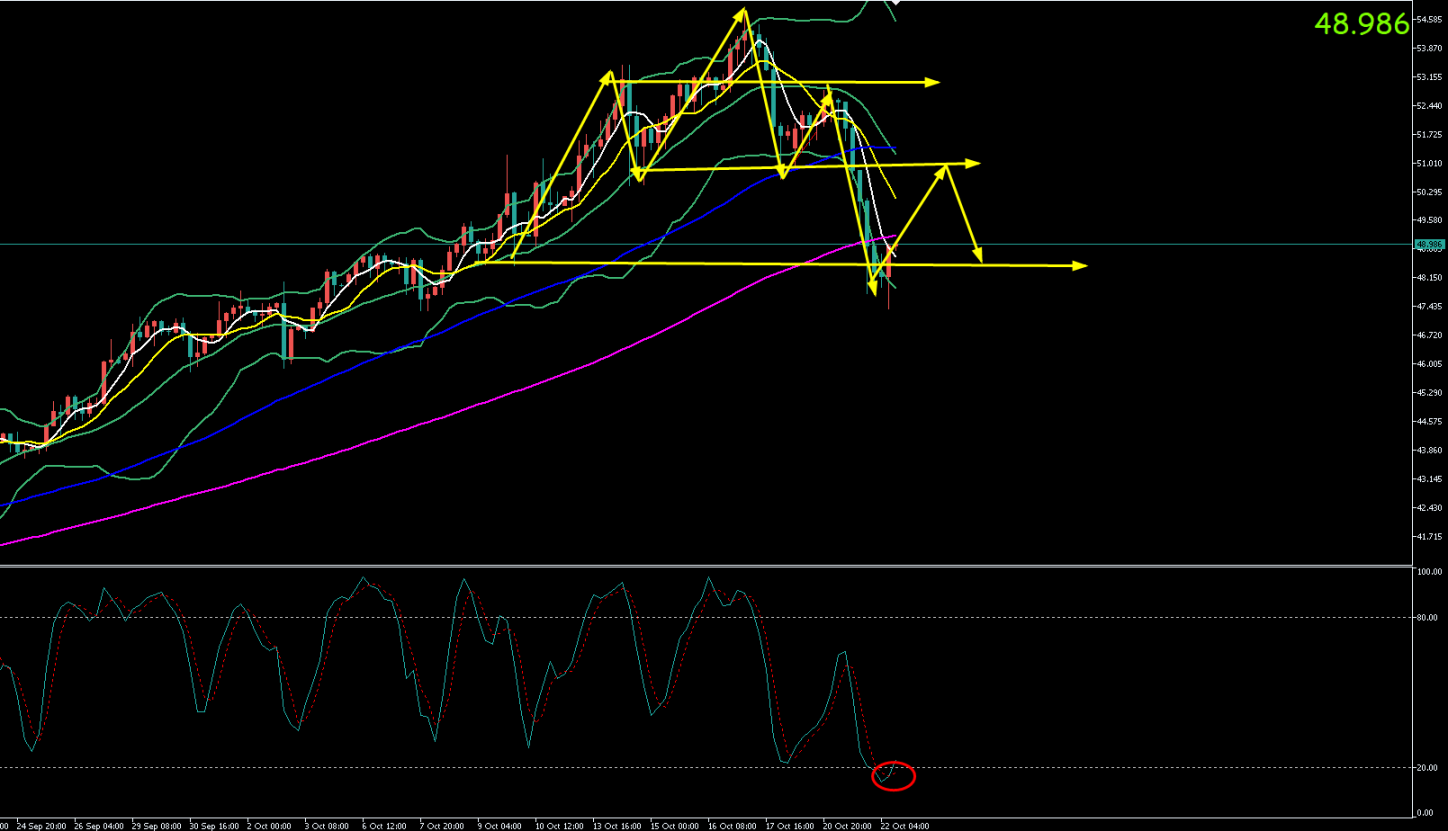The height and width of the screenshot is (831, 1448).
Task: Click the 80.00 stochastic level label
Action: (1427, 618)
